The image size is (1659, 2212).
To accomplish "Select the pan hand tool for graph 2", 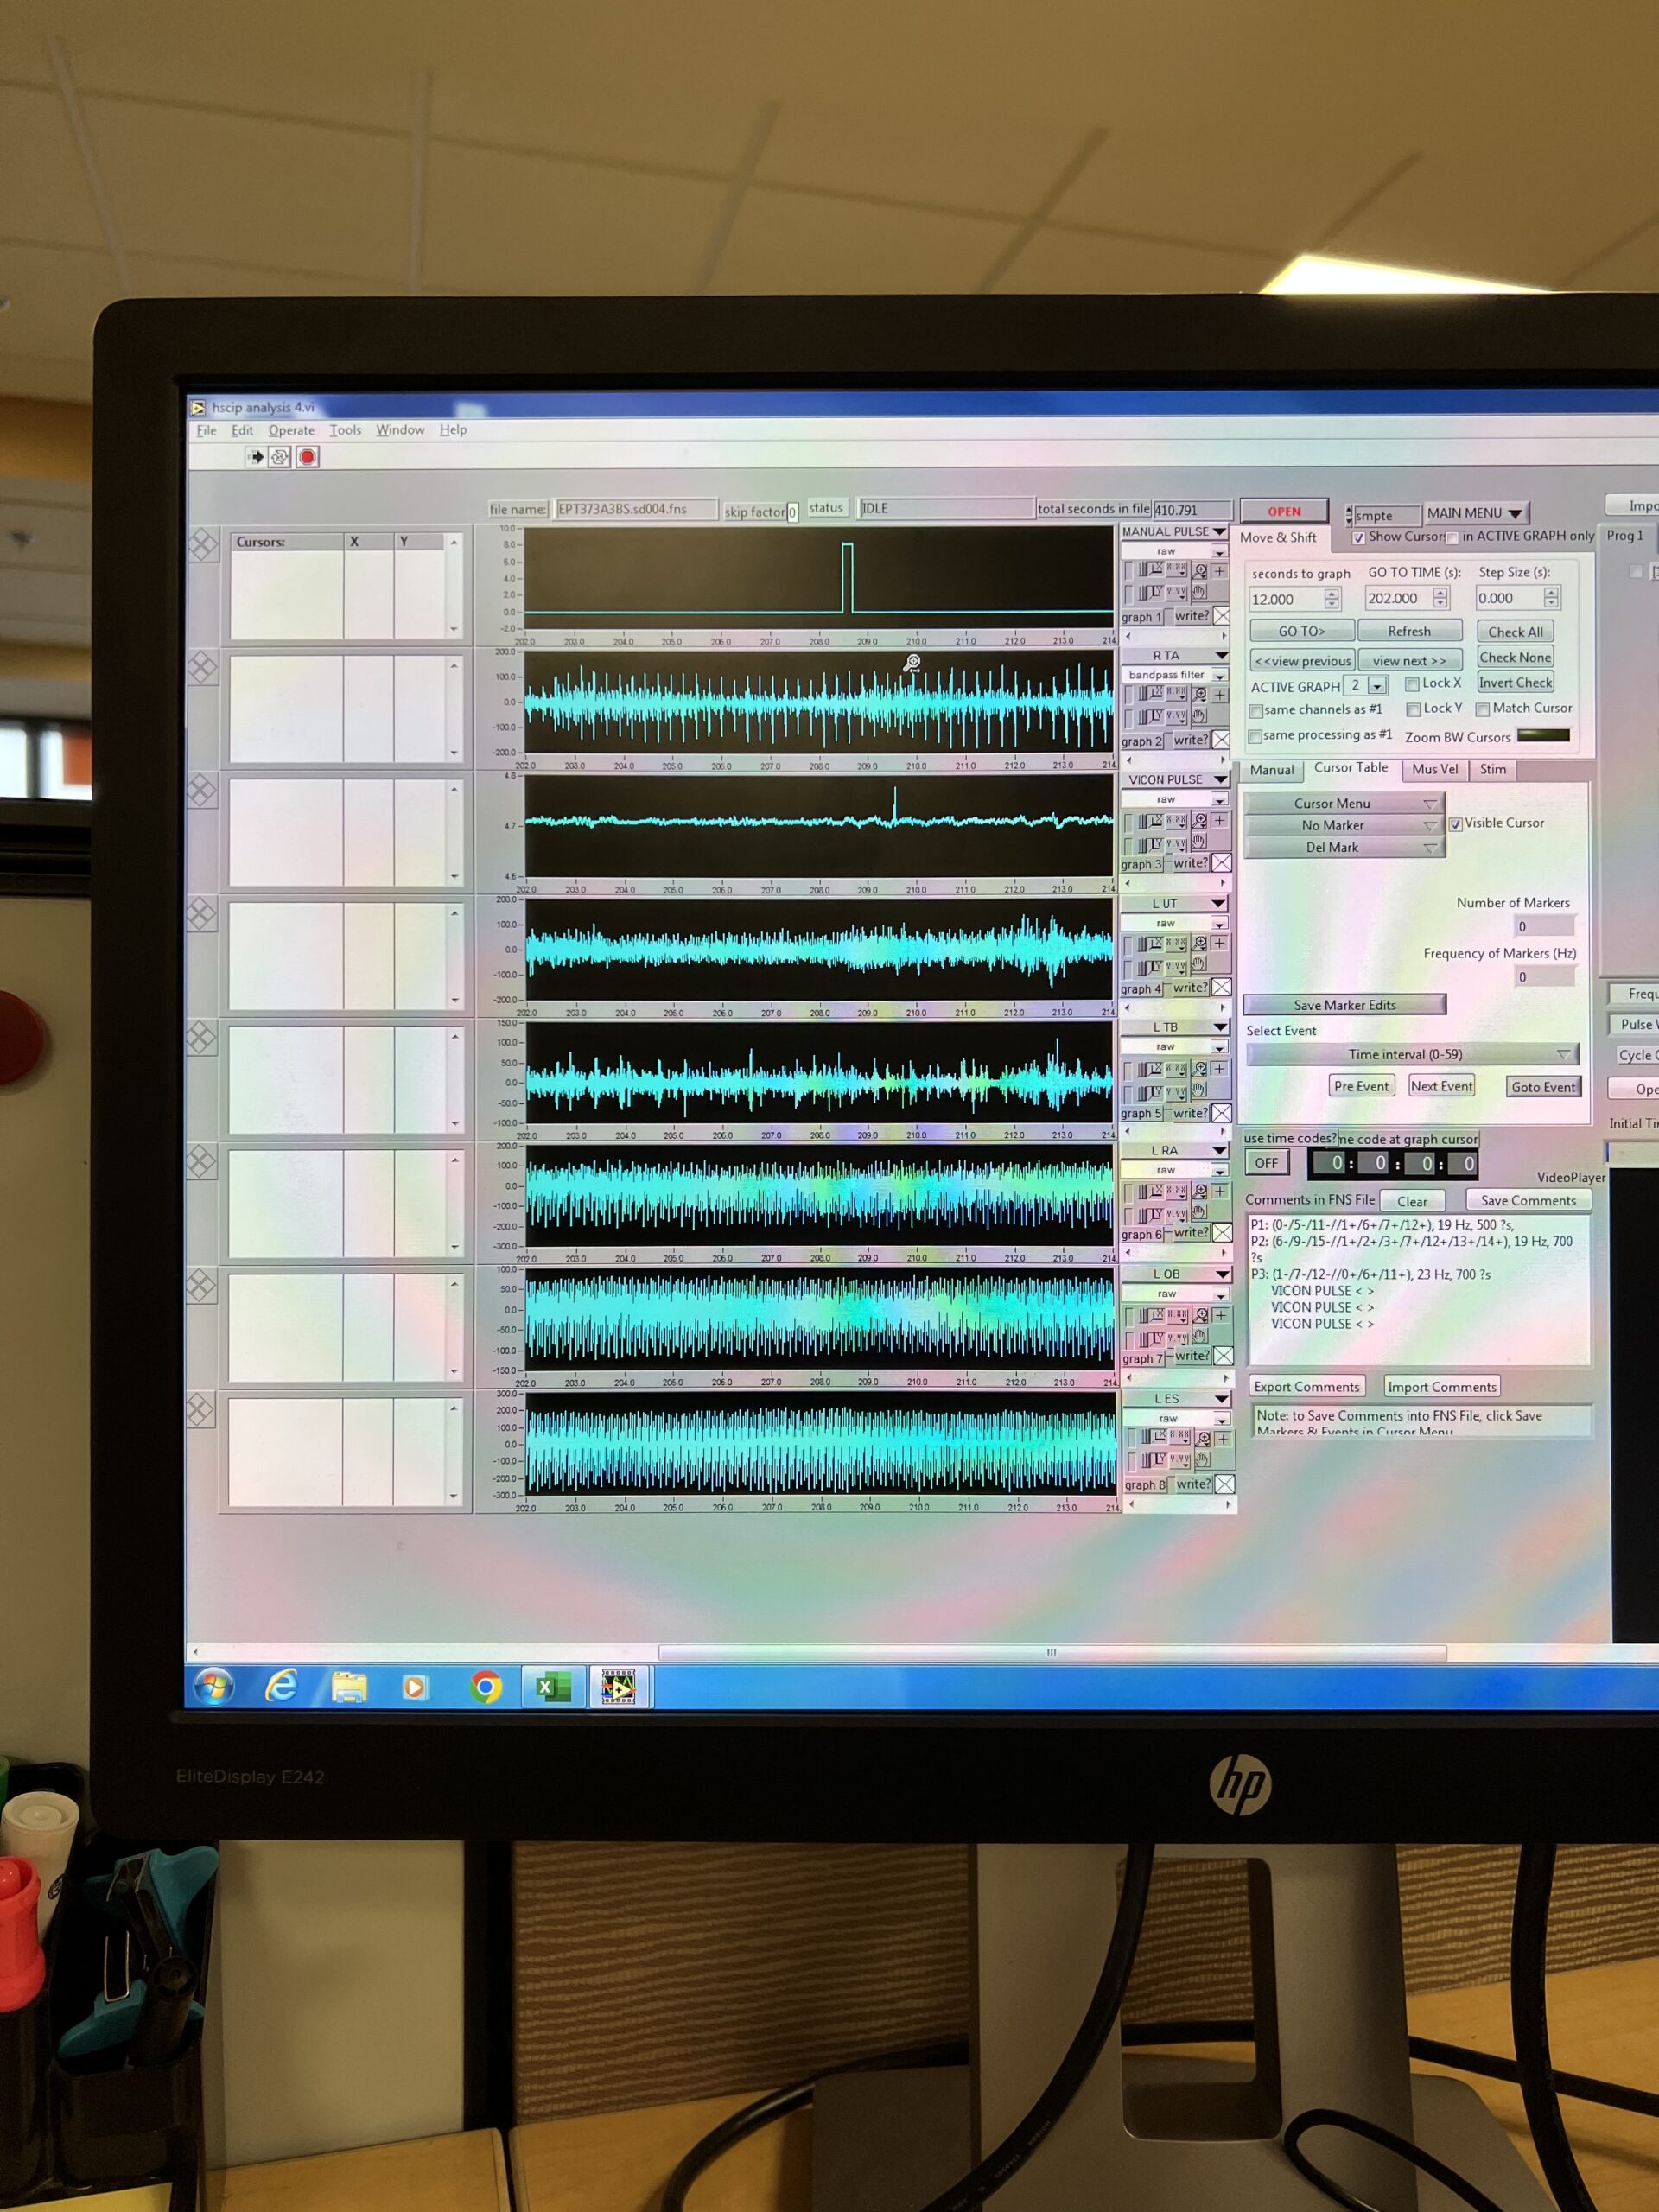I will point(1199,716).
